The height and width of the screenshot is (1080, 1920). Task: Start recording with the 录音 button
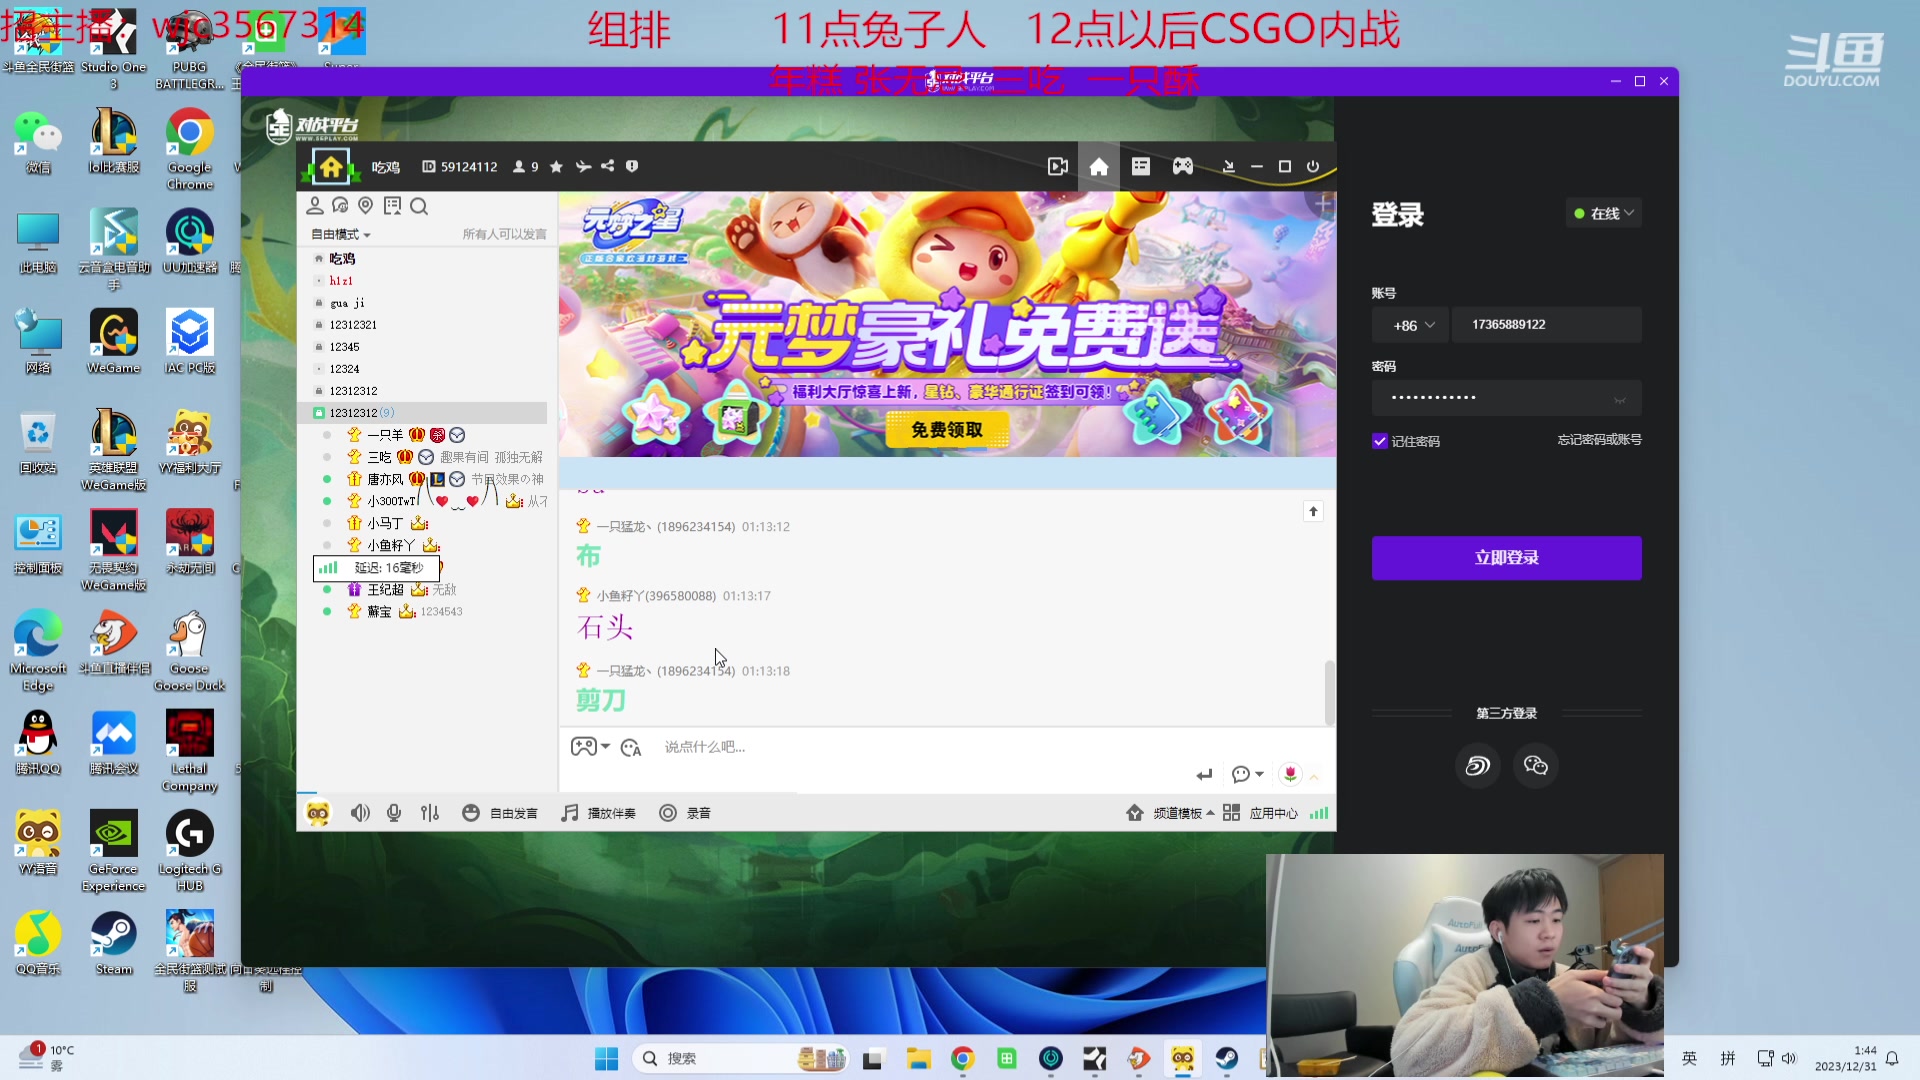click(x=685, y=813)
